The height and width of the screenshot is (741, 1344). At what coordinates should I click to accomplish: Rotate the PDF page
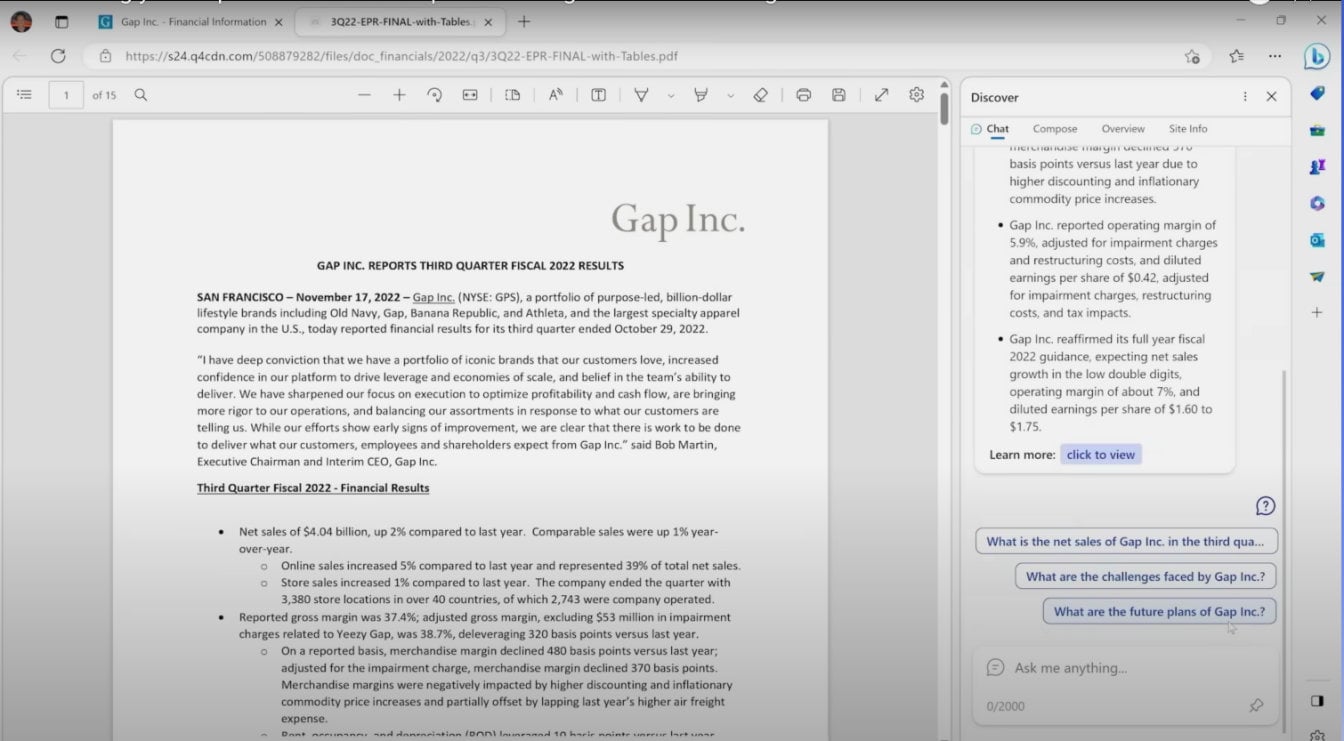click(x=434, y=95)
